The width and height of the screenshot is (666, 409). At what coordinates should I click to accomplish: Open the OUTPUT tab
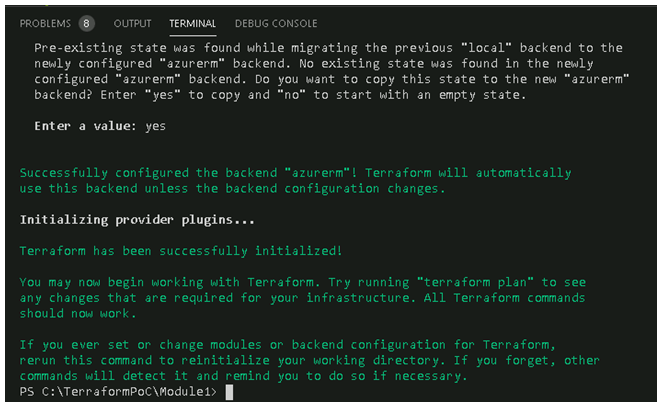(133, 23)
